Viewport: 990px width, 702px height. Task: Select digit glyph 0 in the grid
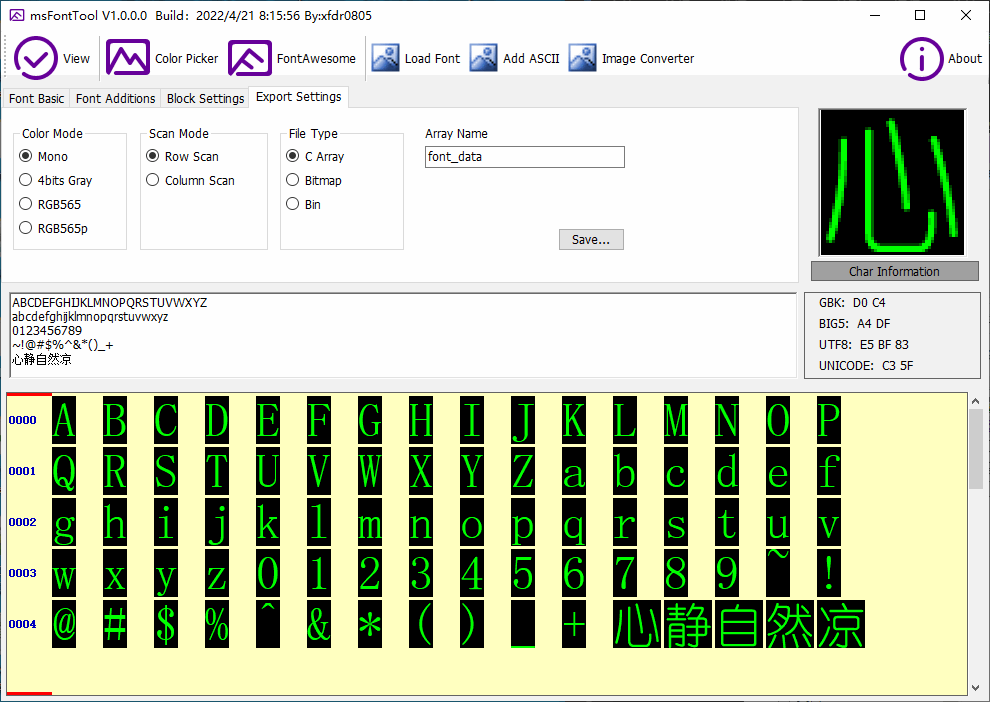(x=268, y=573)
